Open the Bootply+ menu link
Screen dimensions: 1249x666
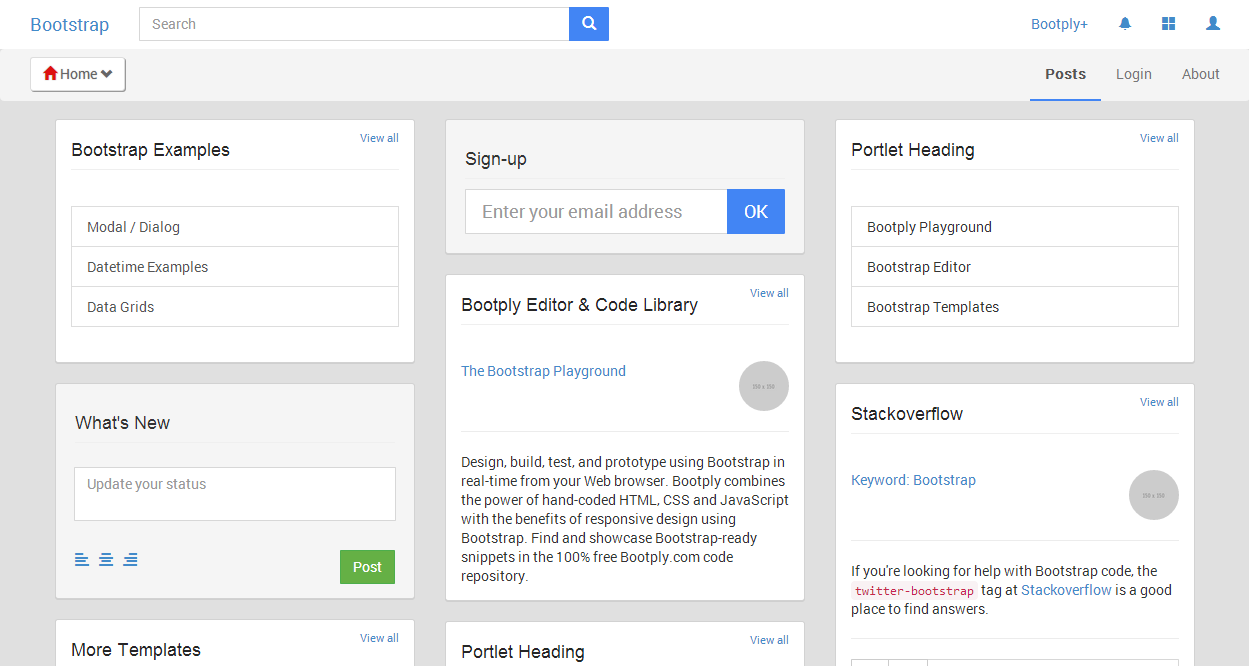click(1059, 24)
